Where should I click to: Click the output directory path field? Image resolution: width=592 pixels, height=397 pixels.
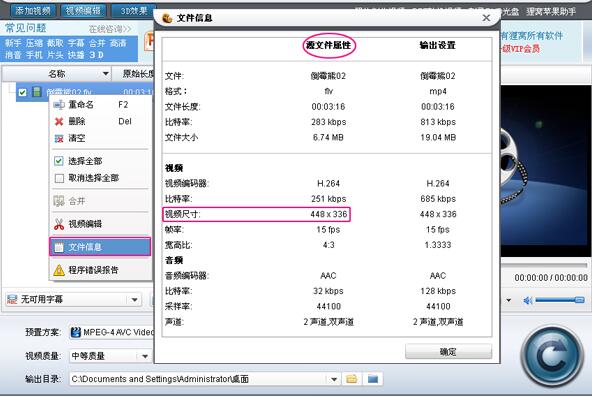click(x=199, y=379)
